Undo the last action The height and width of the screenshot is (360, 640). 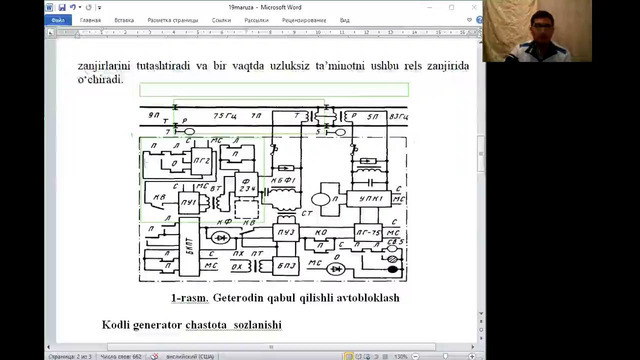(73, 7)
